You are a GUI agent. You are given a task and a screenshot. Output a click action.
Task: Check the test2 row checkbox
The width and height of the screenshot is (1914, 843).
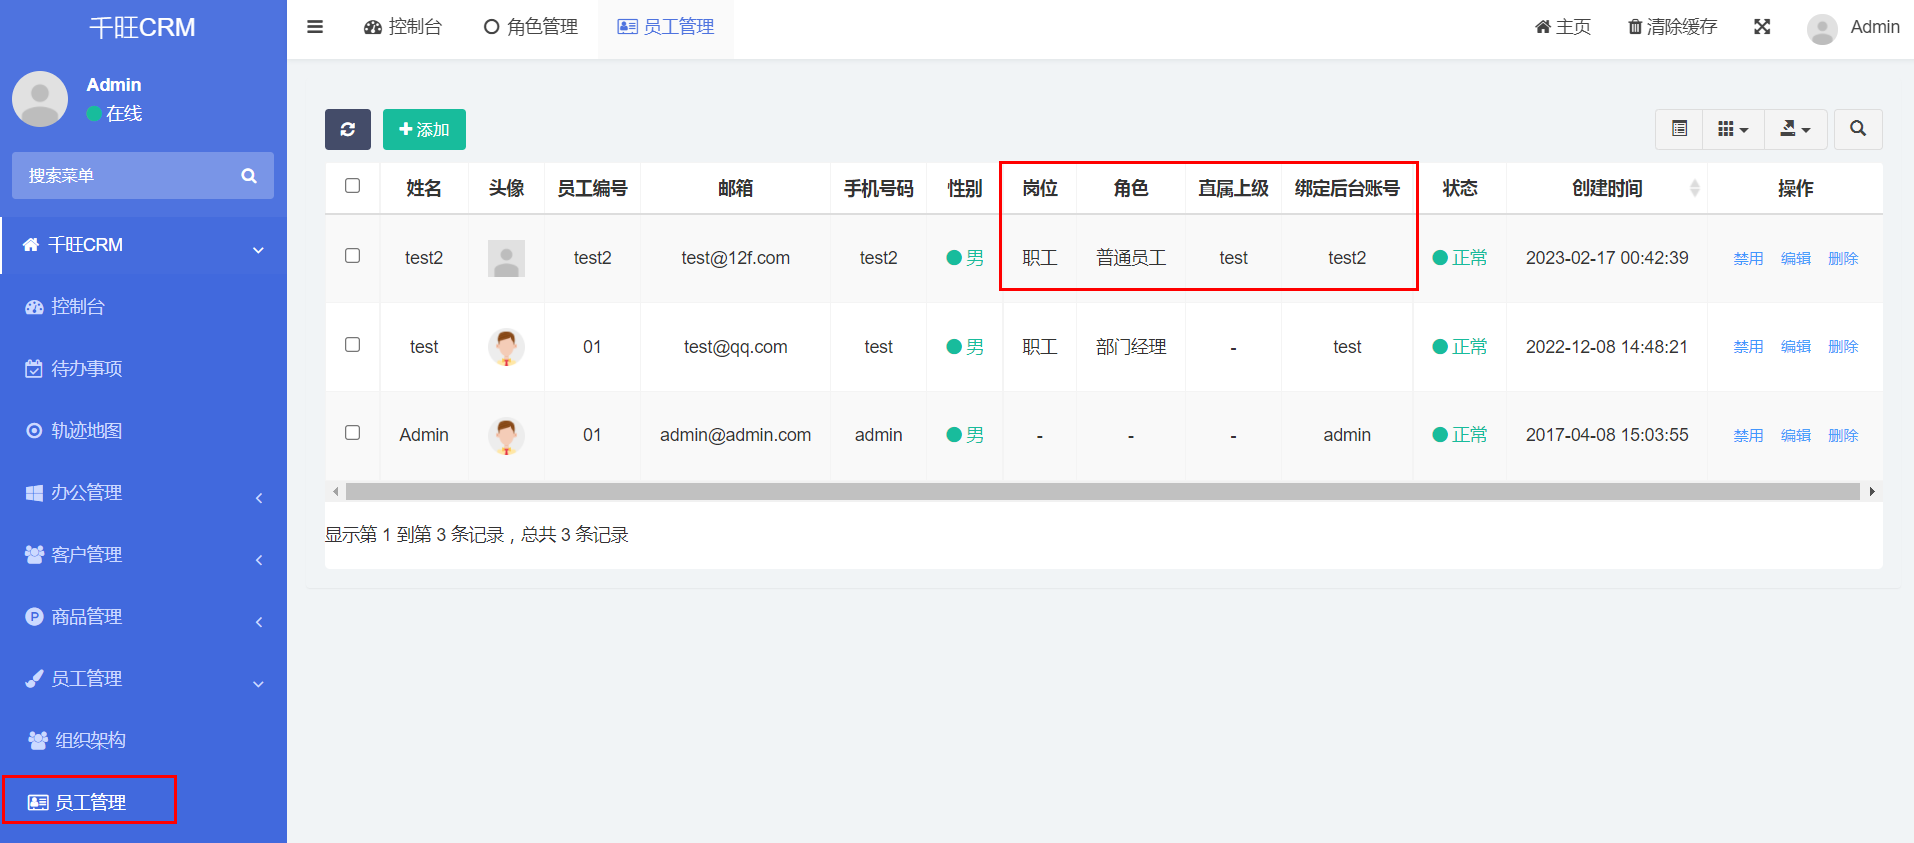(x=352, y=256)
